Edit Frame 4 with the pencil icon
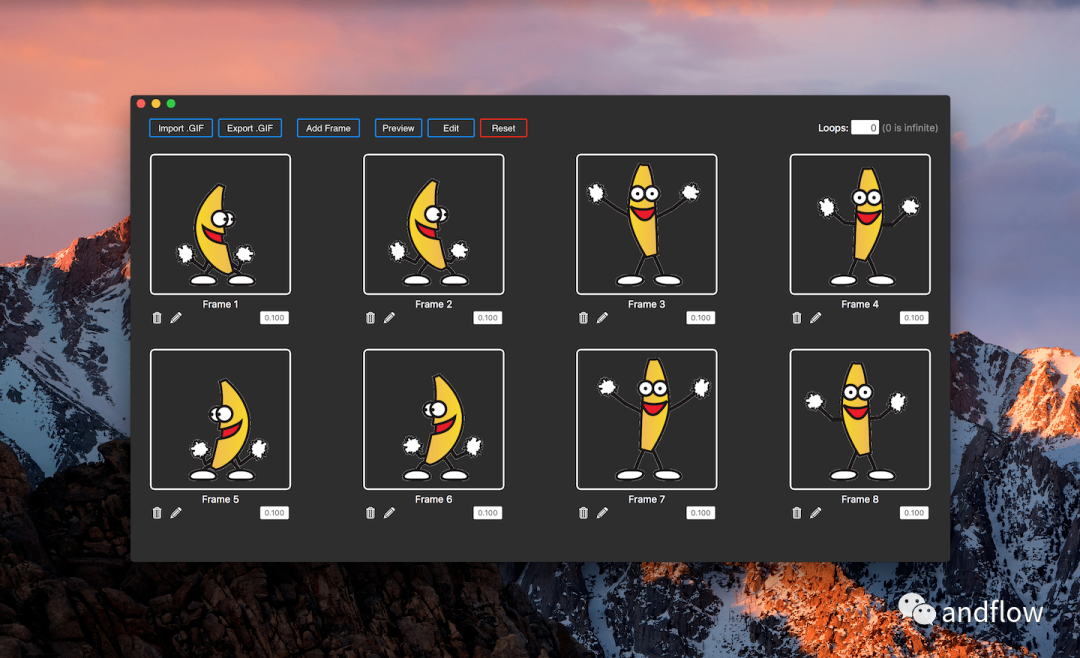This screenshot has width=1080, height=658. point(816,317)
